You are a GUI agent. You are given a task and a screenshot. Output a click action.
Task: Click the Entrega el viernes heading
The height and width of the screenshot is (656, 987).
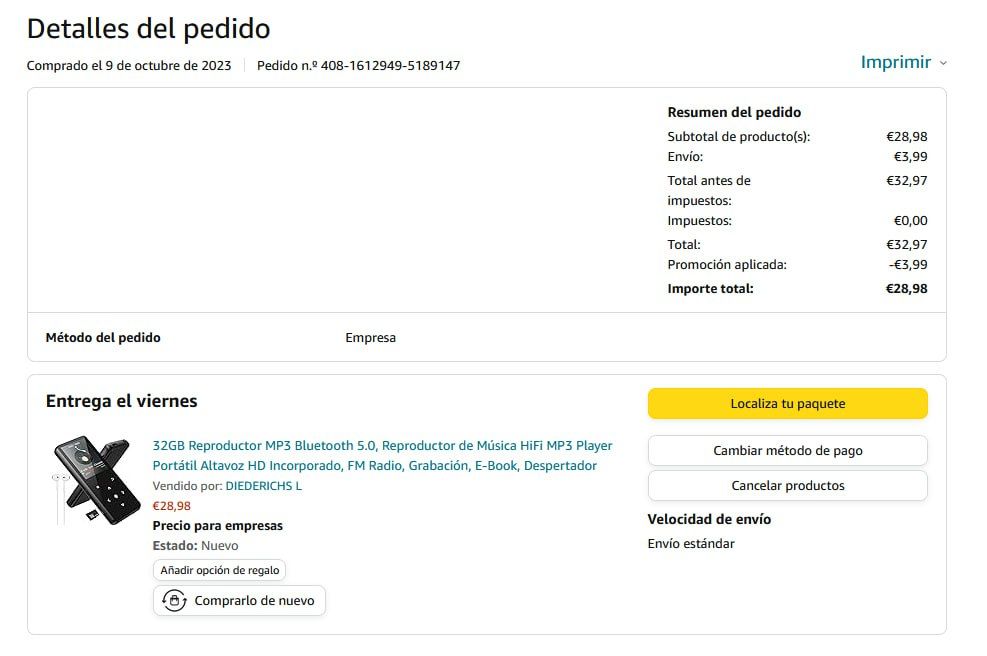pyautogui.click(x=121, y=401)
